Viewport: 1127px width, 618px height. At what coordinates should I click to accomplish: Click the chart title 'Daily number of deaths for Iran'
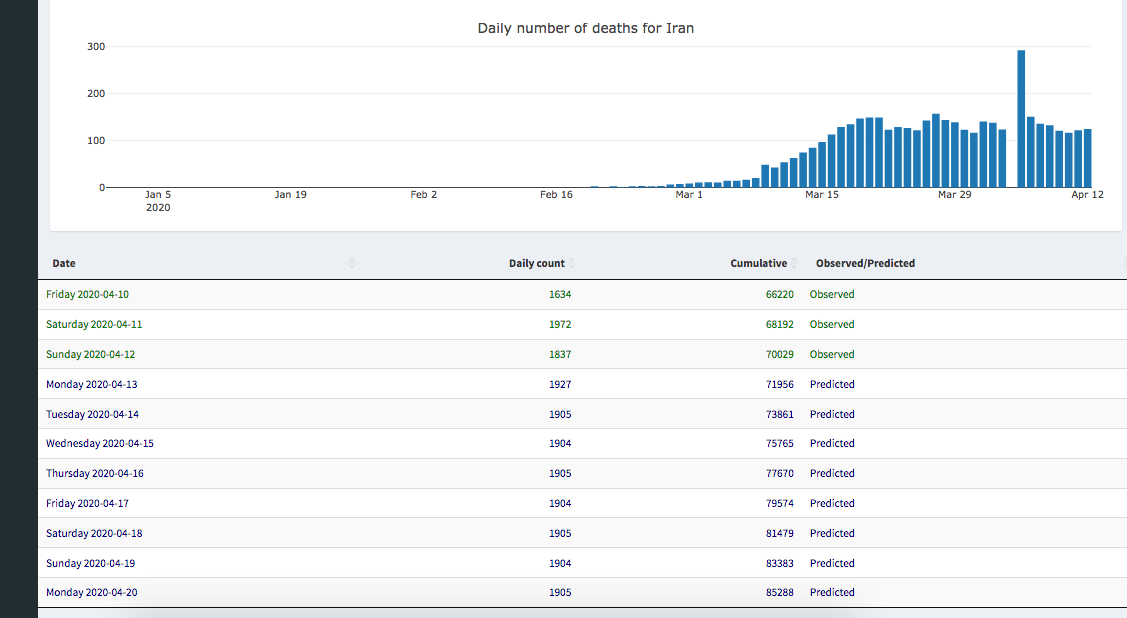click(x=585, y=28)
